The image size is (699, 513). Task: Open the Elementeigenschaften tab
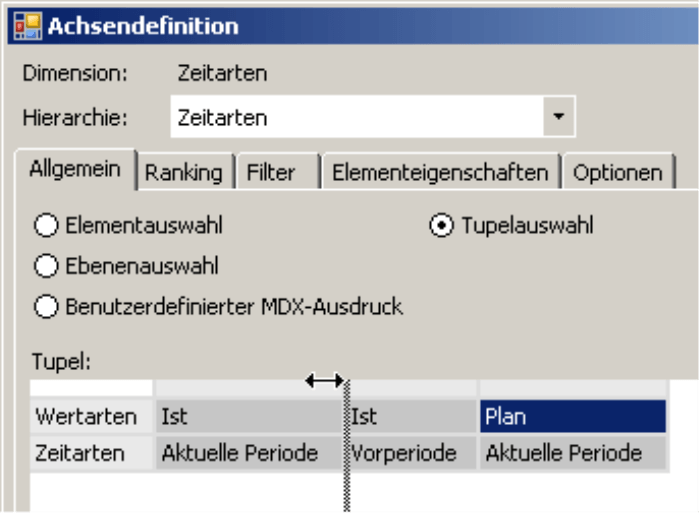click(x=440, y=172)
